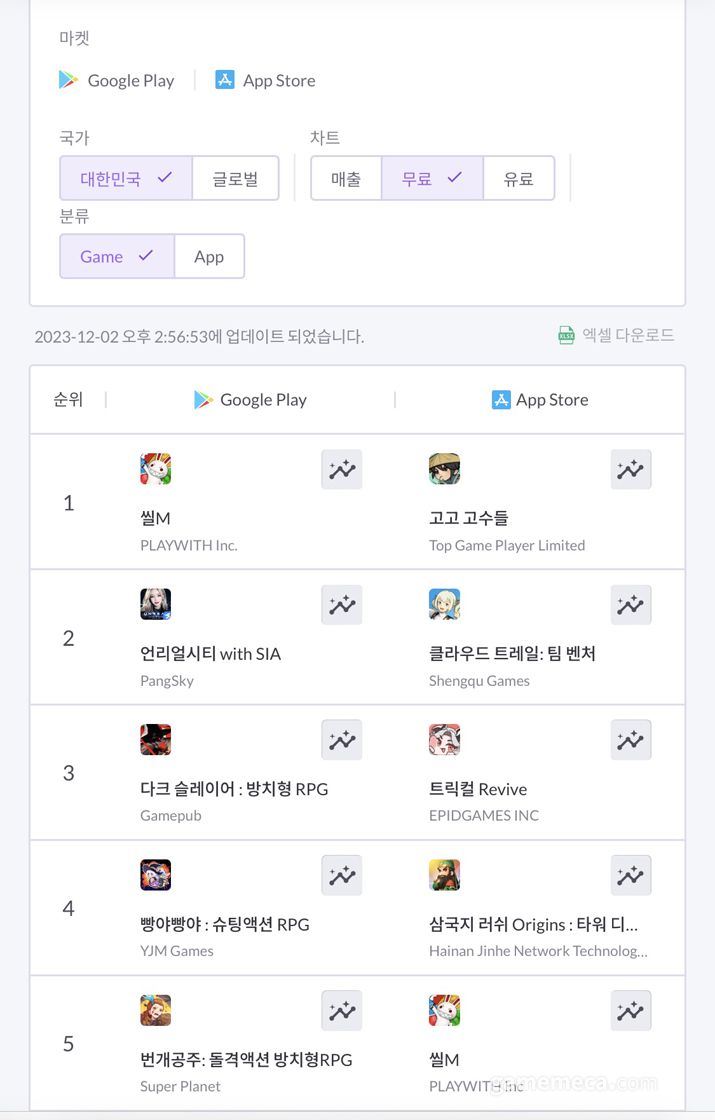Select 대한민국 country filter
Screen dimensions: 715x1120
tap(126, 179)
